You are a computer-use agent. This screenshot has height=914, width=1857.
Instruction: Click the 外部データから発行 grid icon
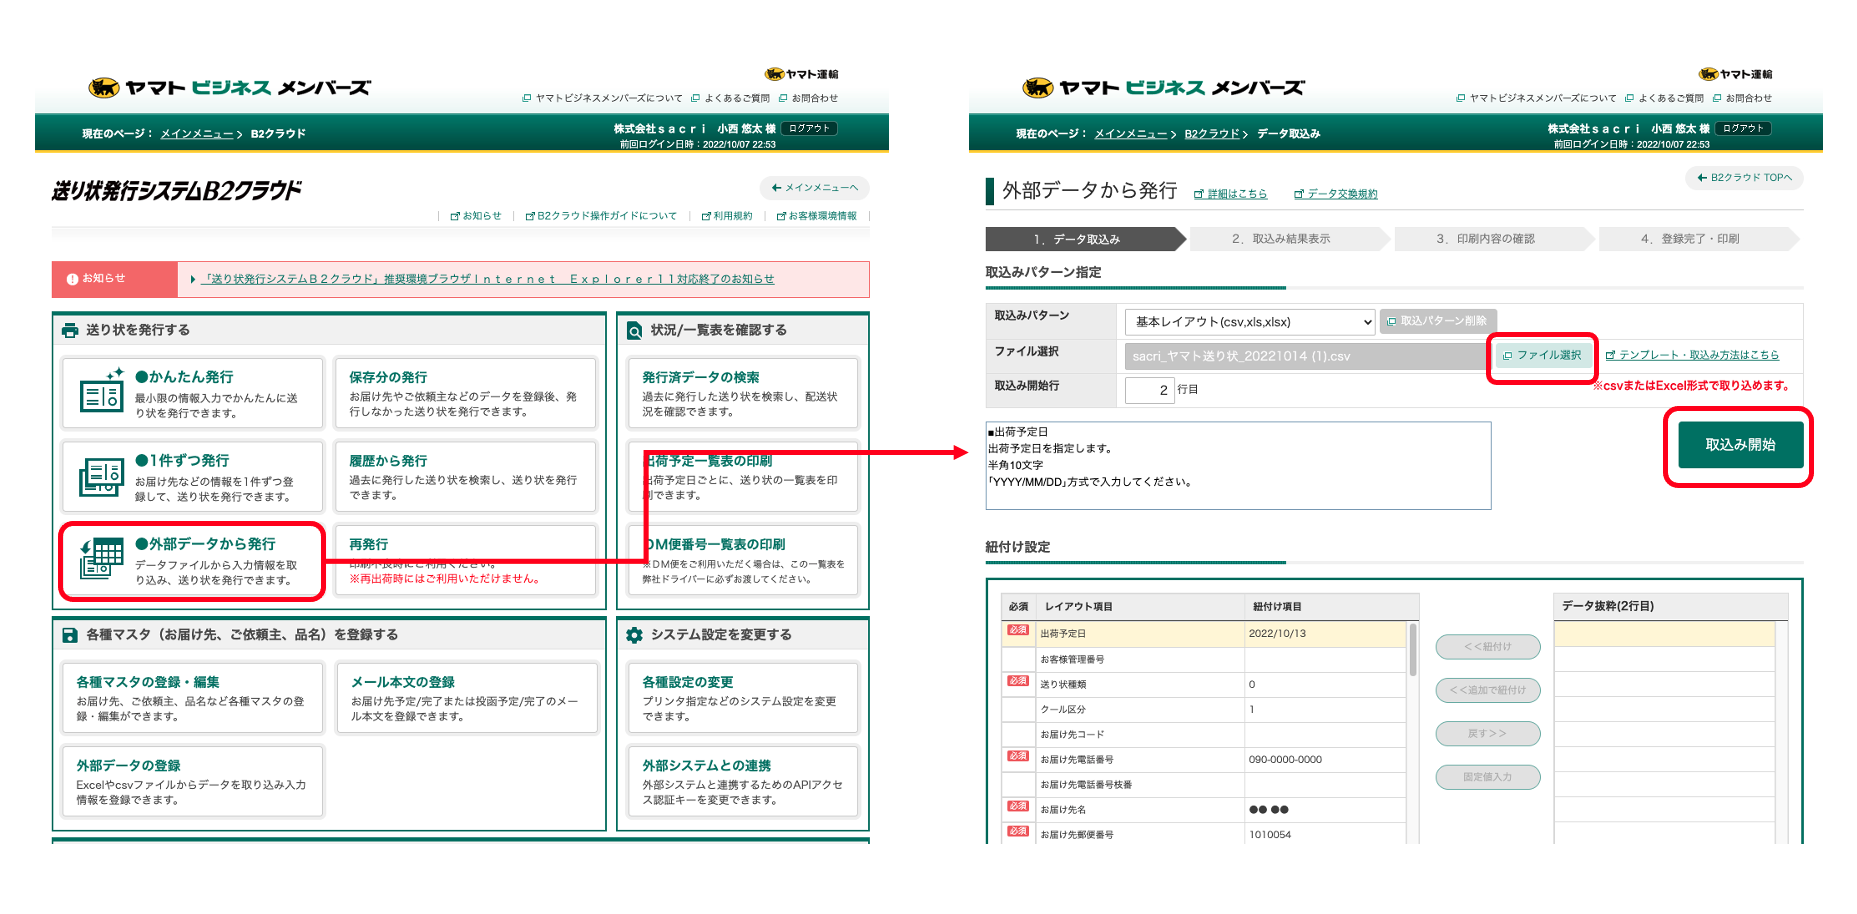101,558
